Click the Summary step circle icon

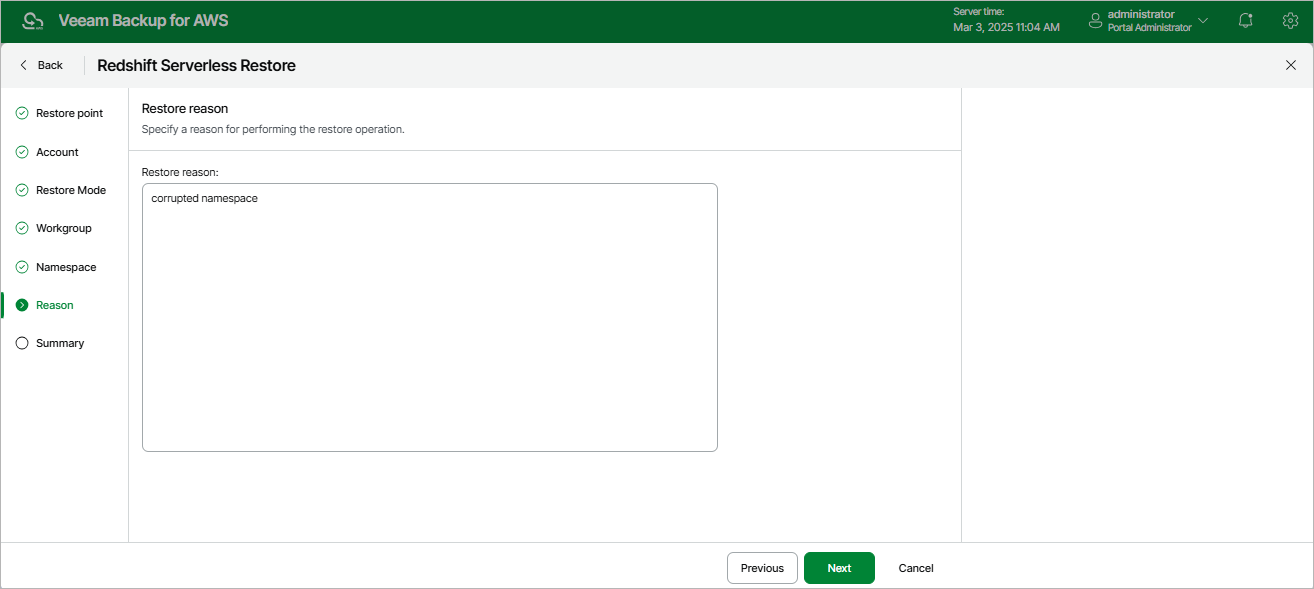pyautogui.click(x=22, y=343)
